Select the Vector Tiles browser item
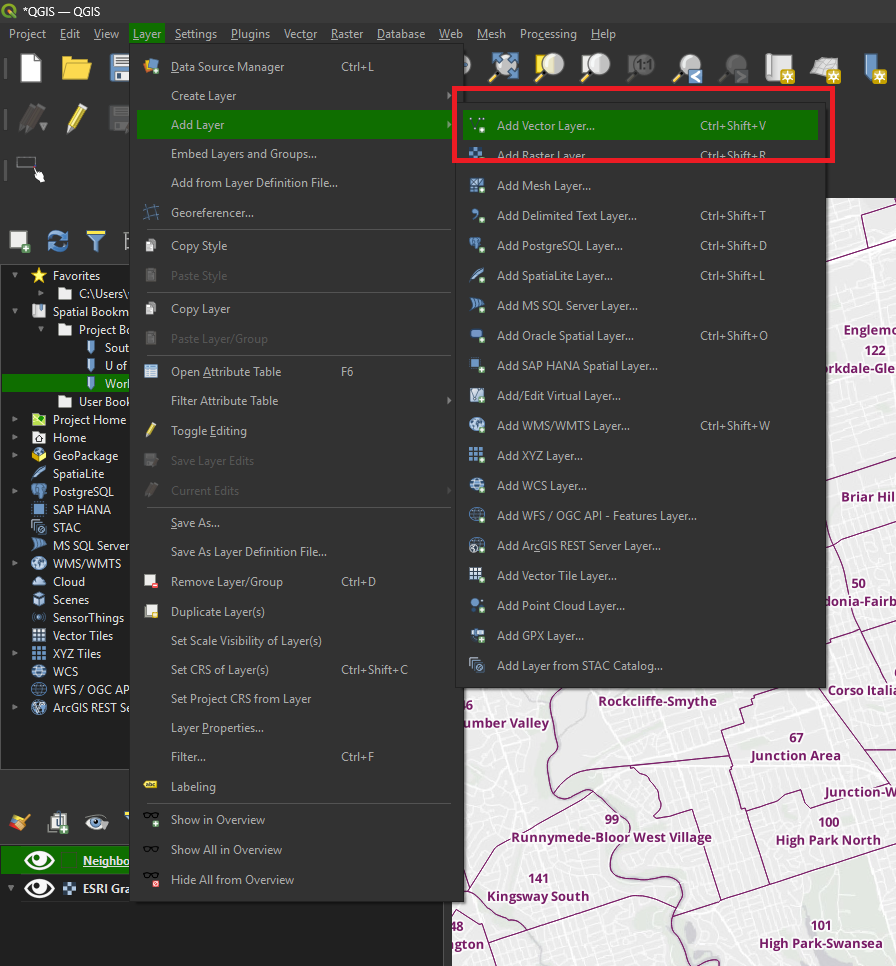This screenshot has height=966, width=896. click(x=83, y=635)
